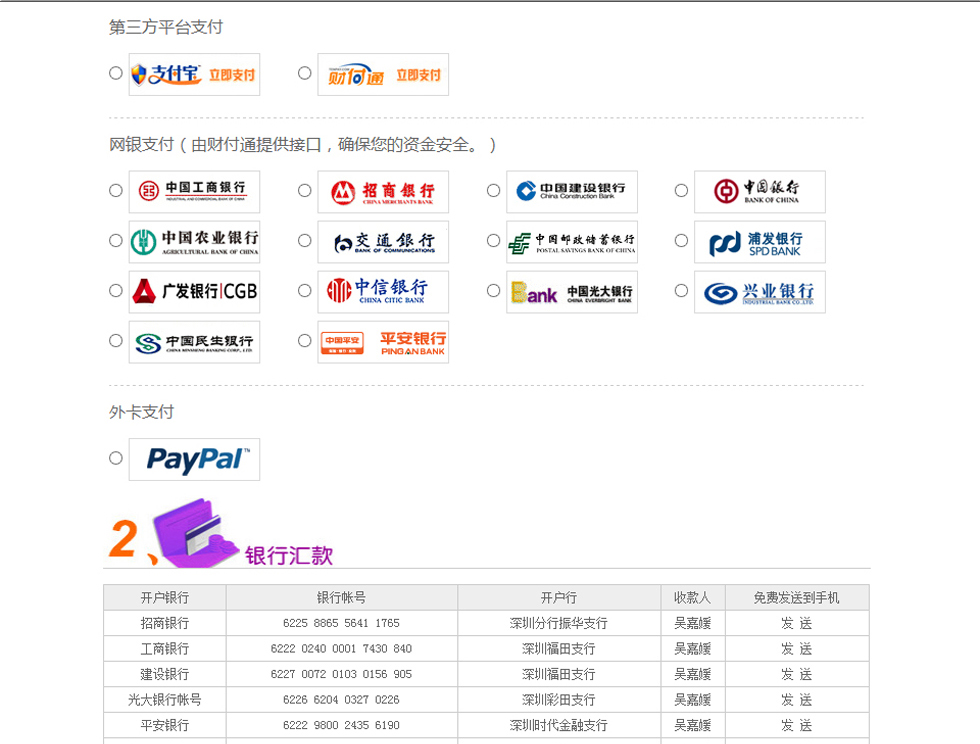This screenshot has height=744, width=980.
Task: Select the 邮政储蓄银行 radio button
Action: click(493, 241)
